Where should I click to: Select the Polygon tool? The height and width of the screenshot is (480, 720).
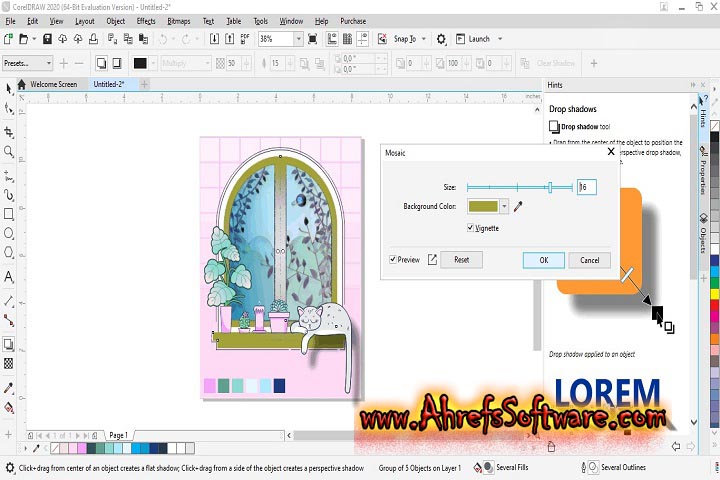coord(8,252)
